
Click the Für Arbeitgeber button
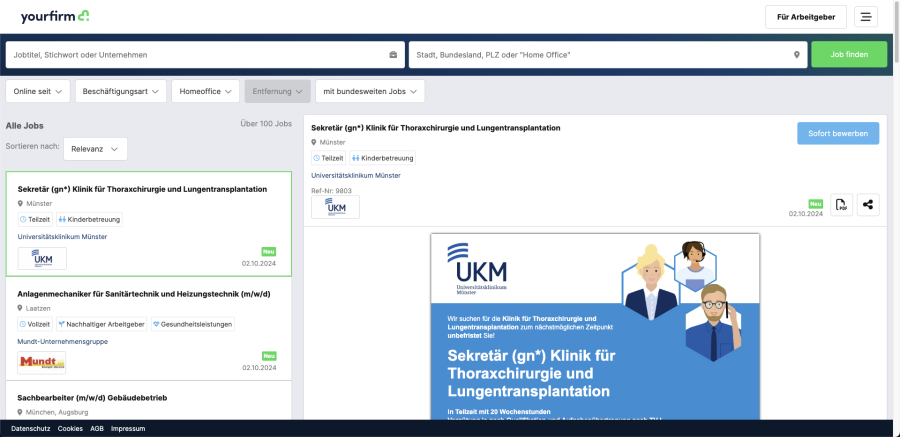[805, 17]
